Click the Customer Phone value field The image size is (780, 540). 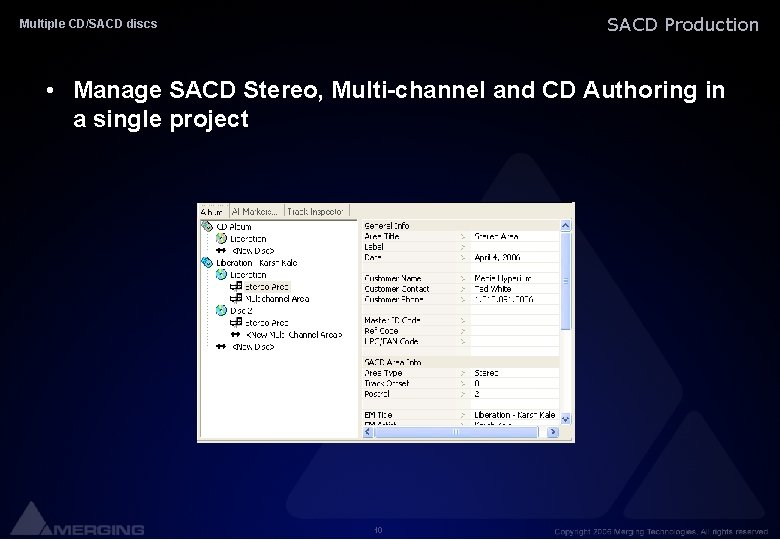click(x=514, y=299)
